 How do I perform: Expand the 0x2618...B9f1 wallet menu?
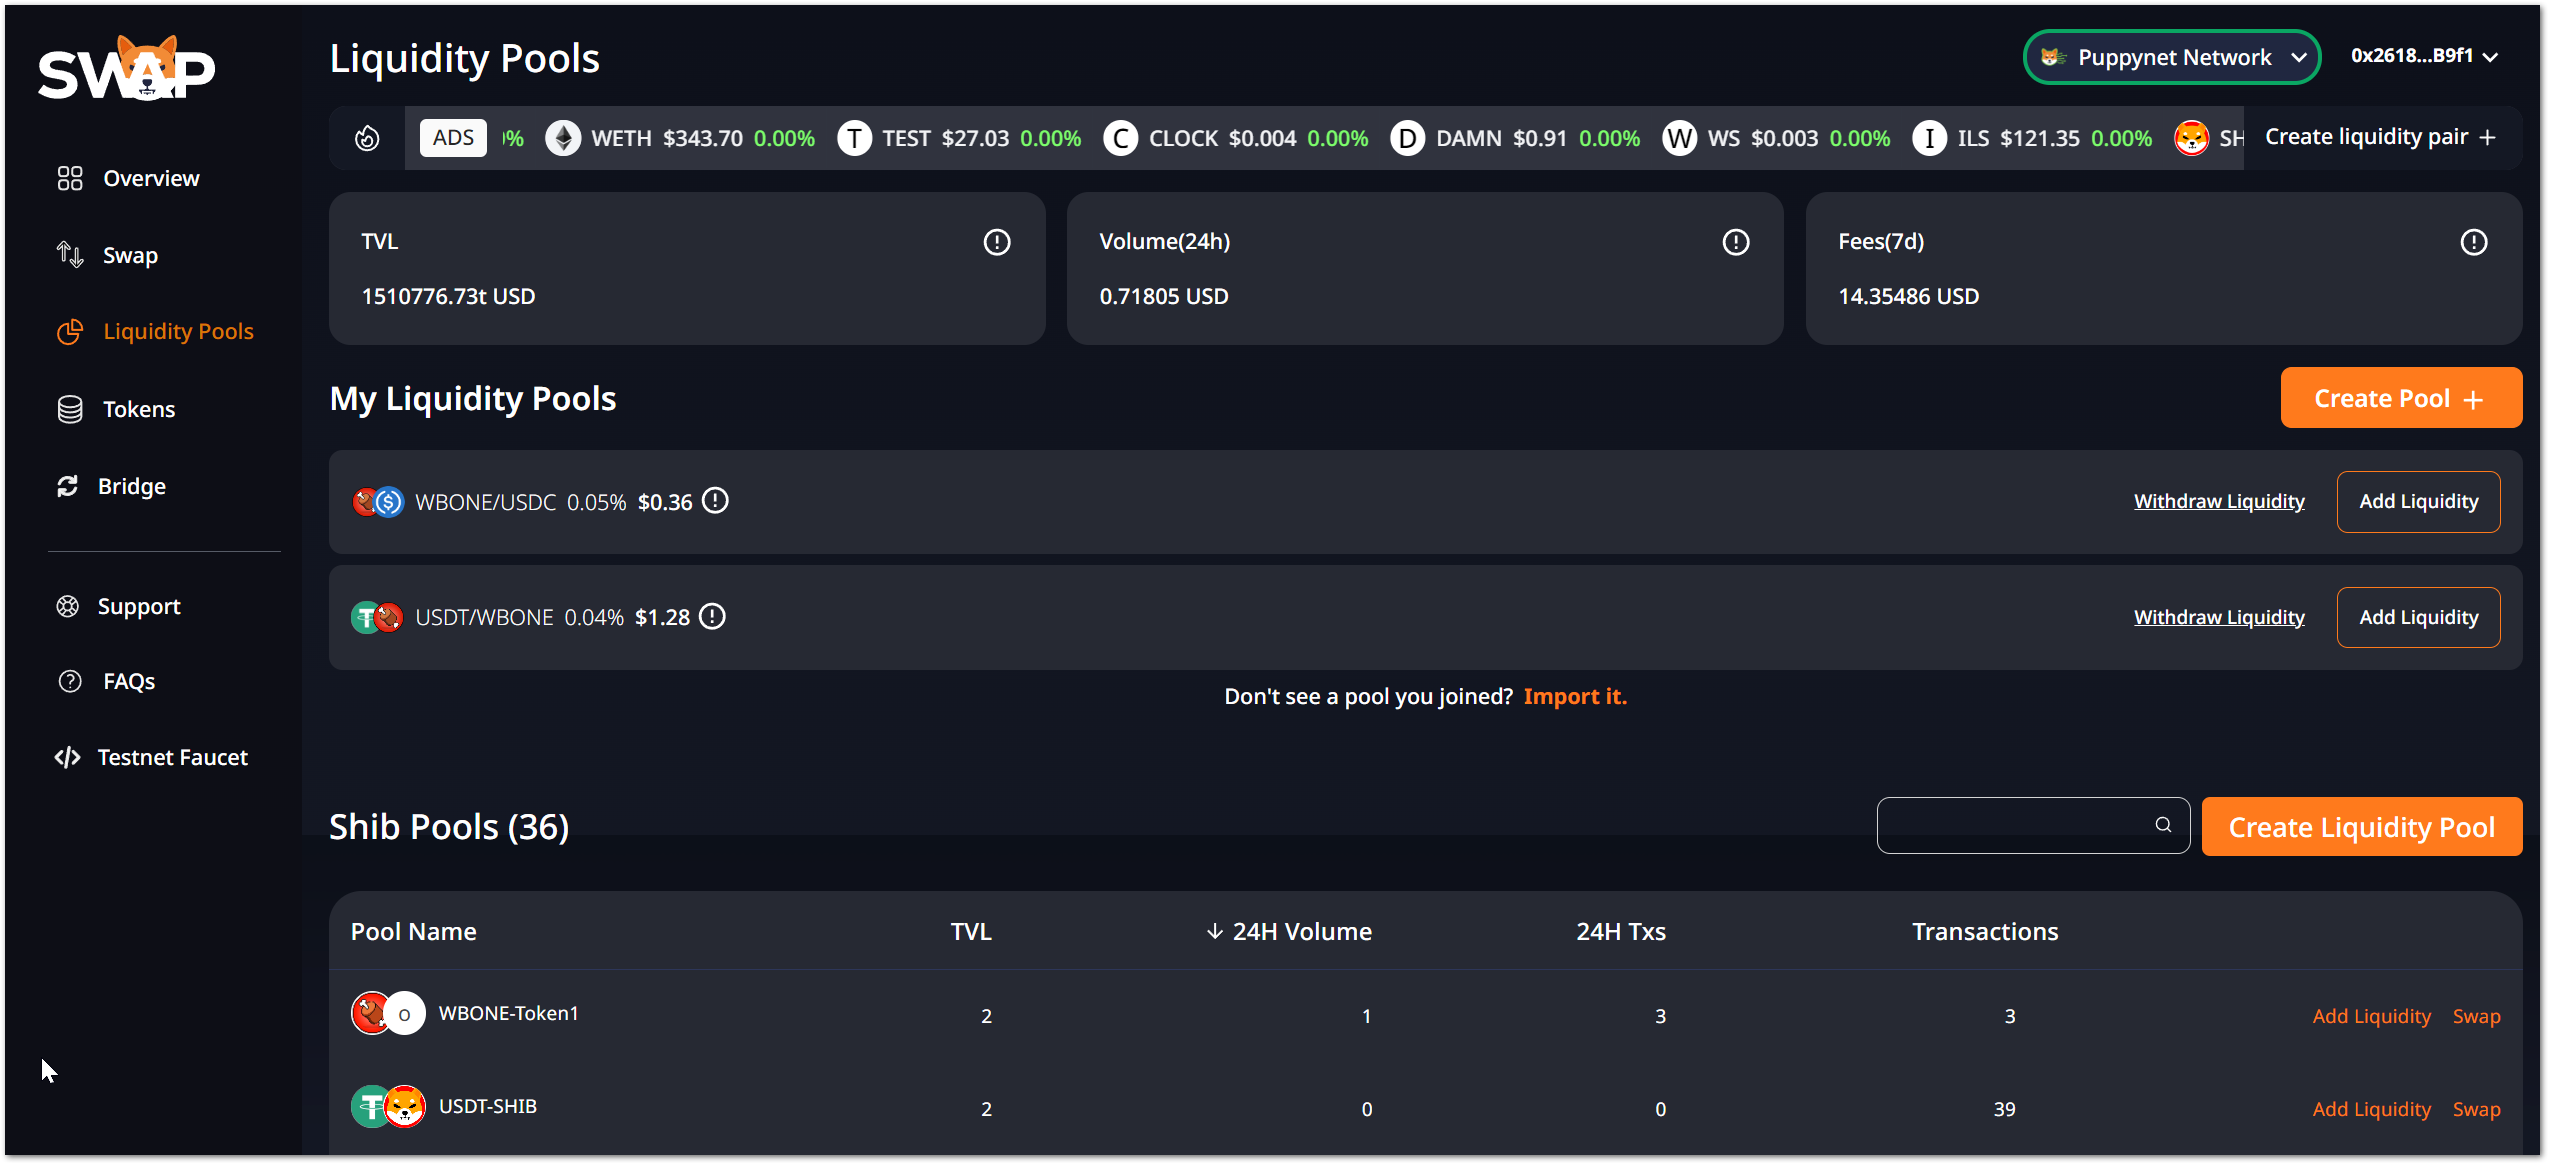pos(2423,56)
